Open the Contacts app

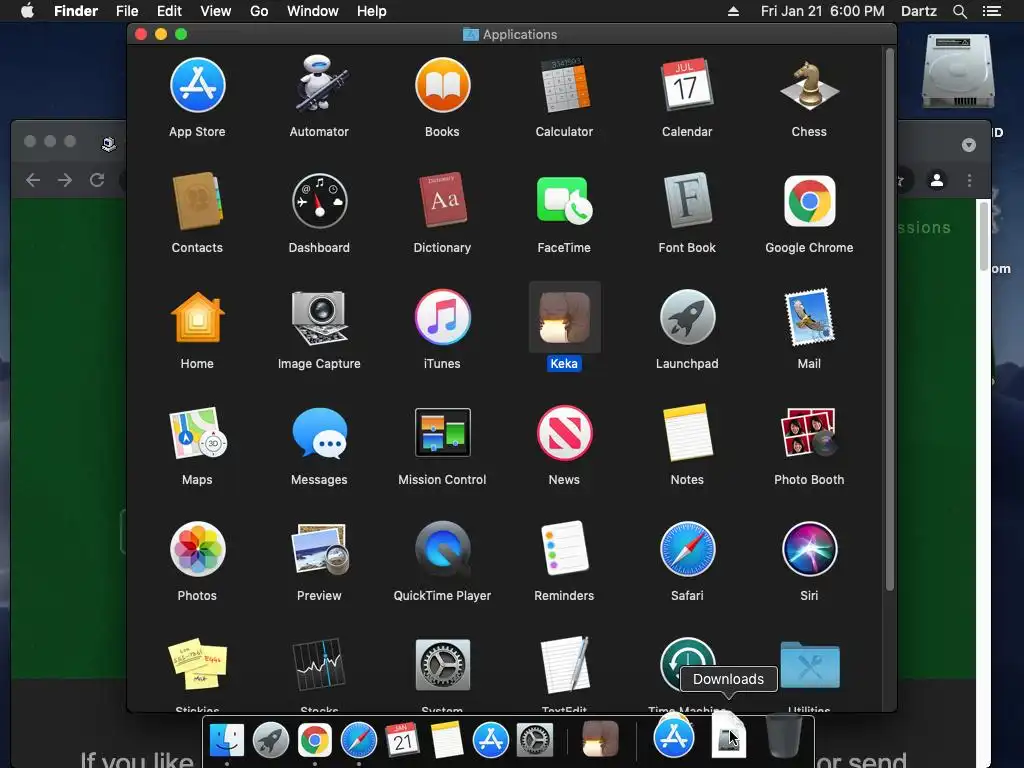click(197, 201)
